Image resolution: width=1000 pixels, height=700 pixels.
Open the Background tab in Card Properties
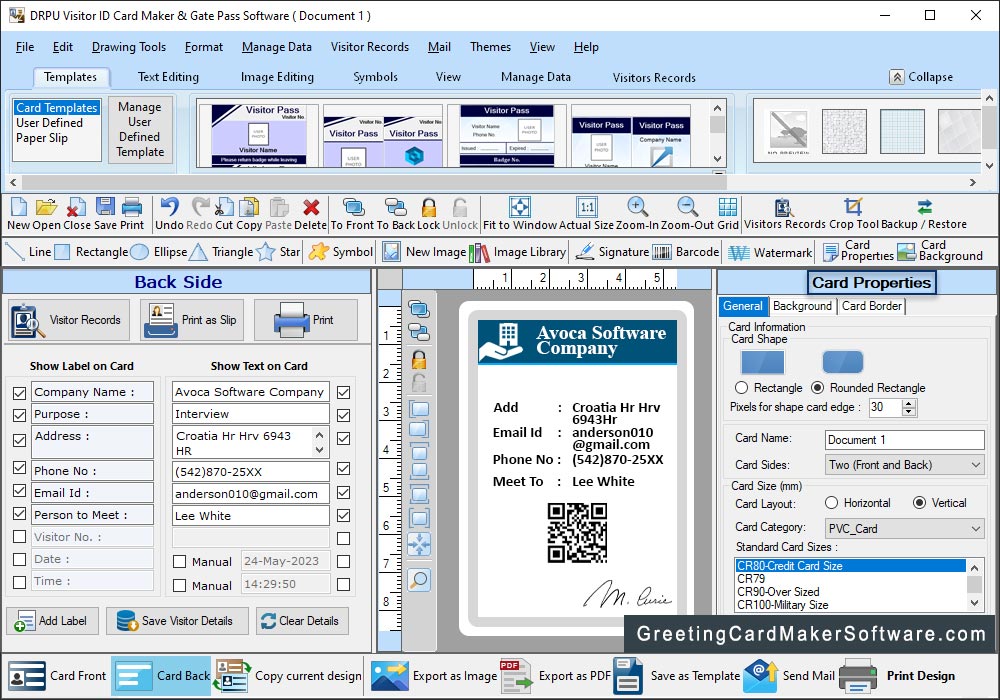pos(802,306)
